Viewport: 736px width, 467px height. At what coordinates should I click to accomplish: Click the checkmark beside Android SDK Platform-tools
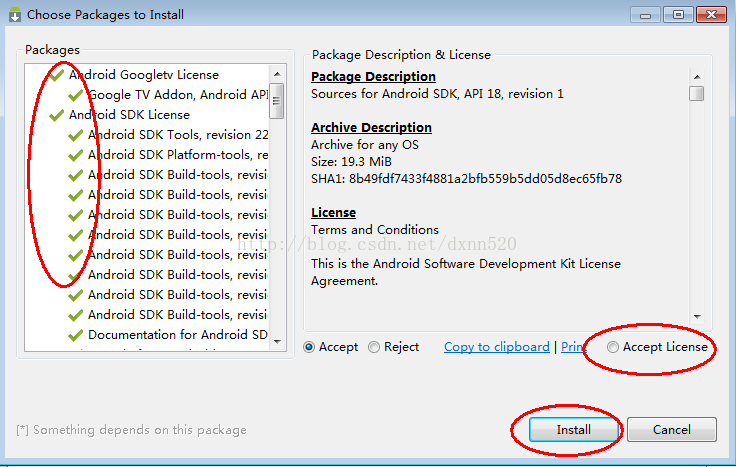[76, 155]
